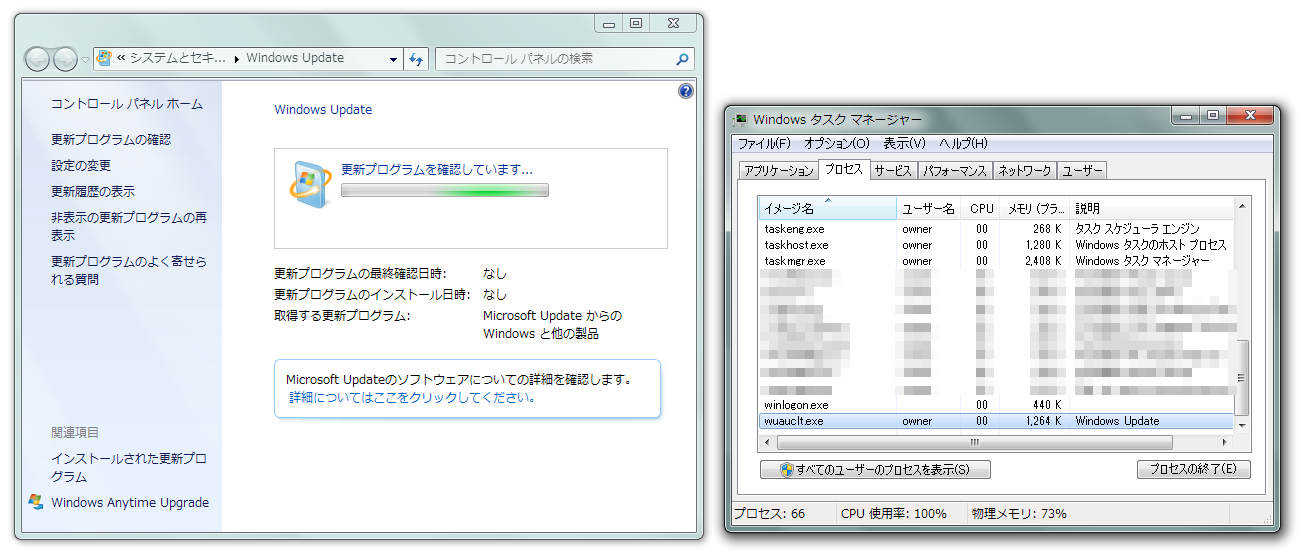1301x557 pixels.
Task: Click process list scroll up arrow
Action: [x=1242, y=206]
